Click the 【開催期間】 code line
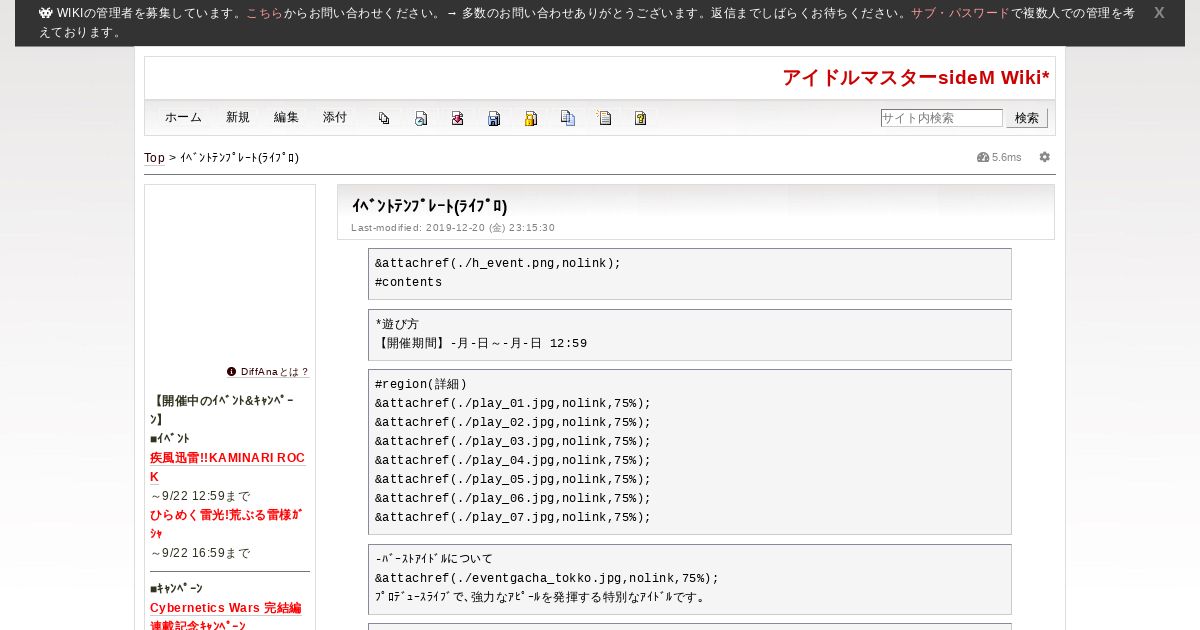Viewport: 1200px width, 630px height. pyautogui.click(x=481, y=344)
